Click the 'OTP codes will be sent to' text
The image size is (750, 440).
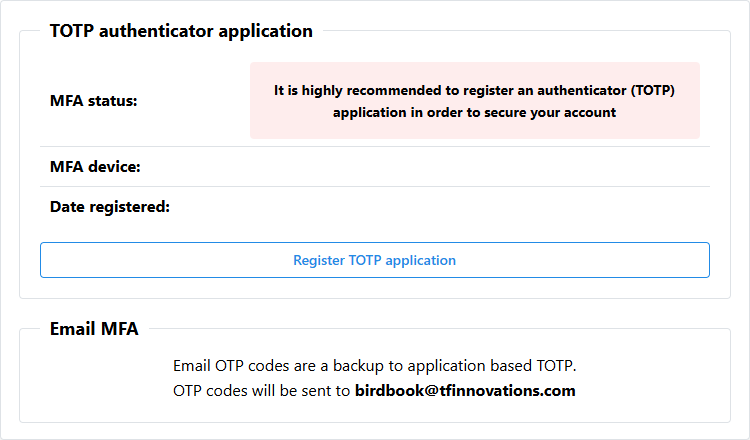point(262,390)
